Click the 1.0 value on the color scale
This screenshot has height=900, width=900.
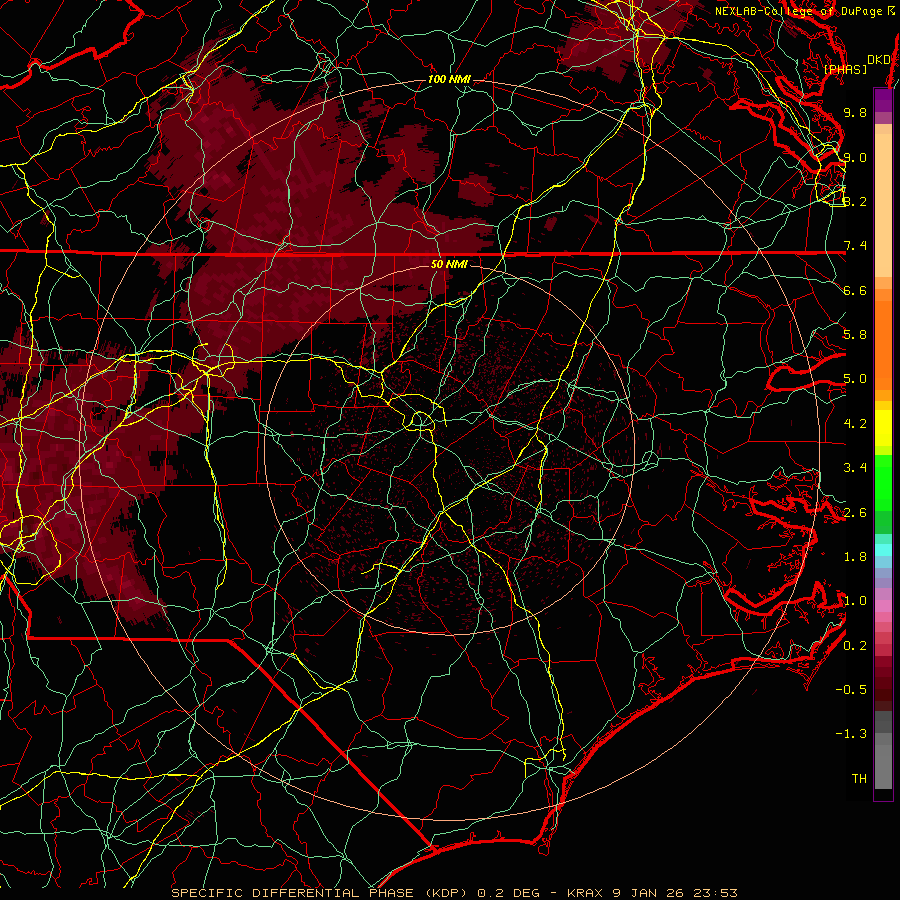[855, 601]
